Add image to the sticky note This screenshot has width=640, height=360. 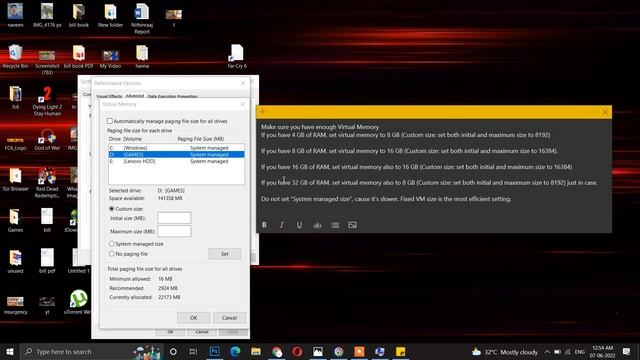pos(352,225)
